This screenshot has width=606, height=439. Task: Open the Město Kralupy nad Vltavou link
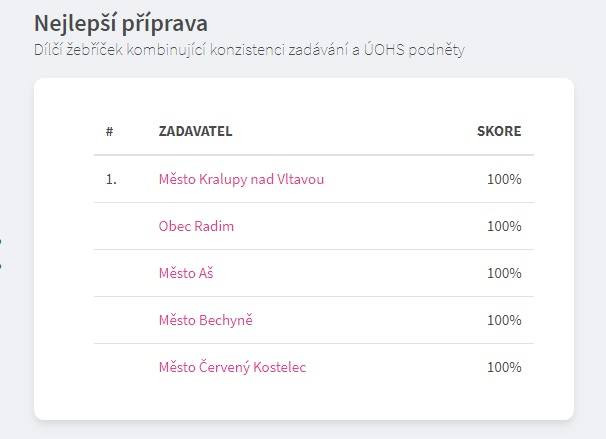[x=241, y=179]
